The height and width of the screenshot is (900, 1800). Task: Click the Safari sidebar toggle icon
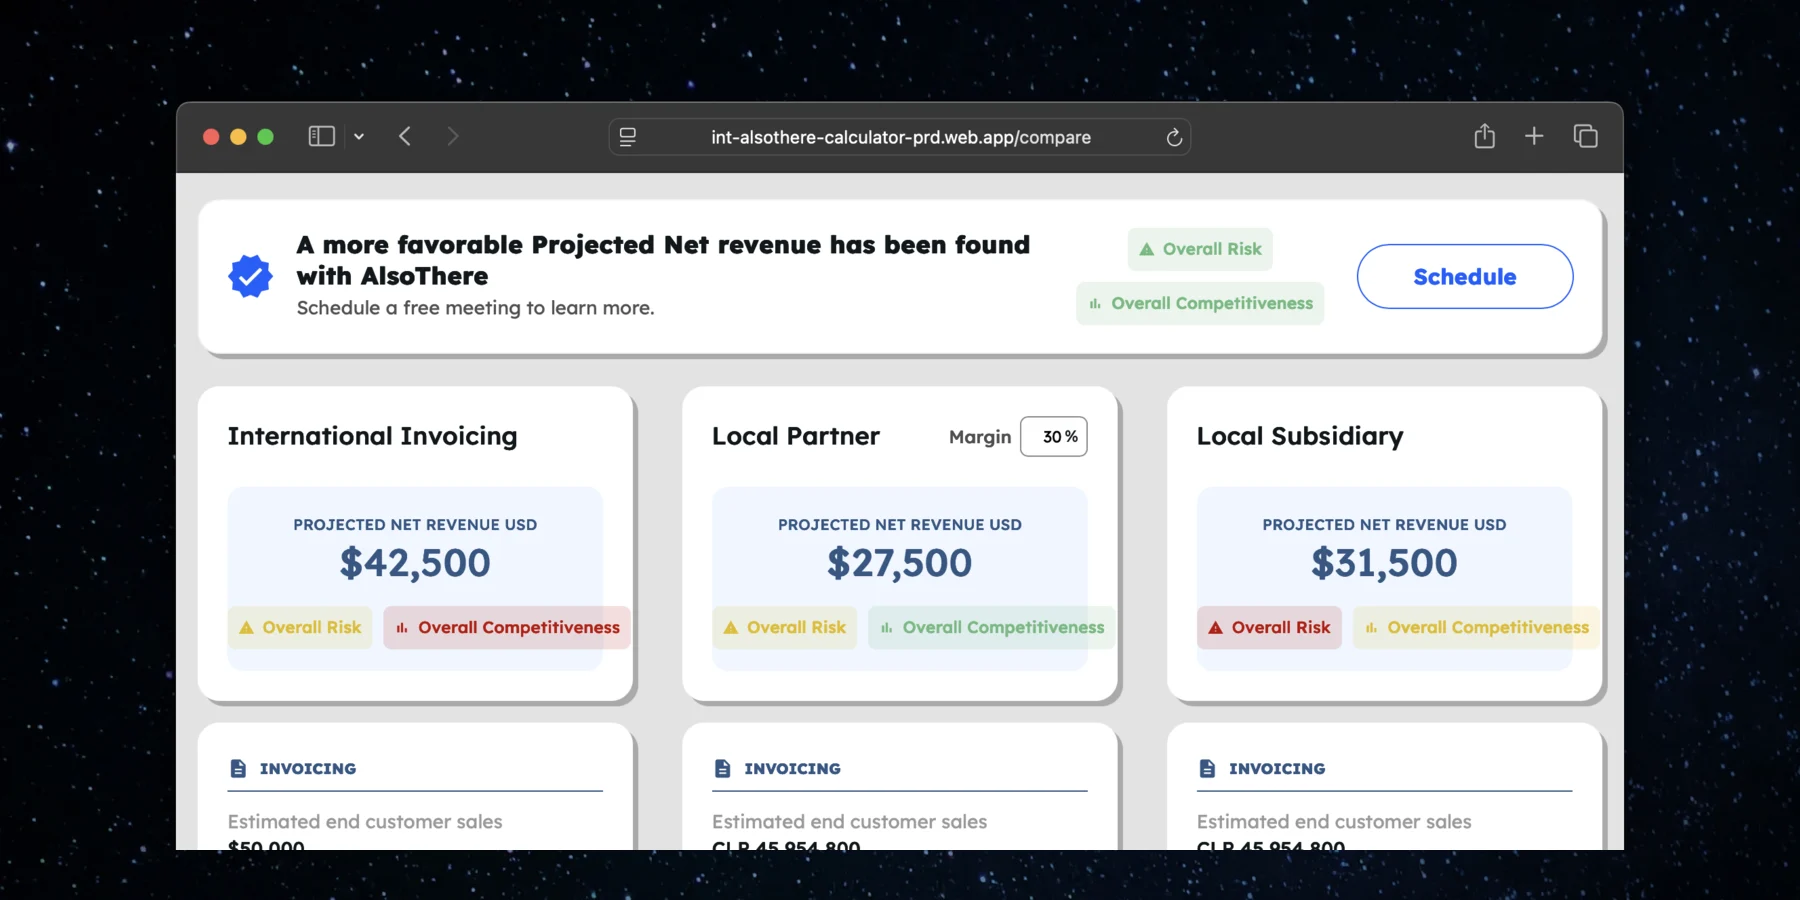321,136
